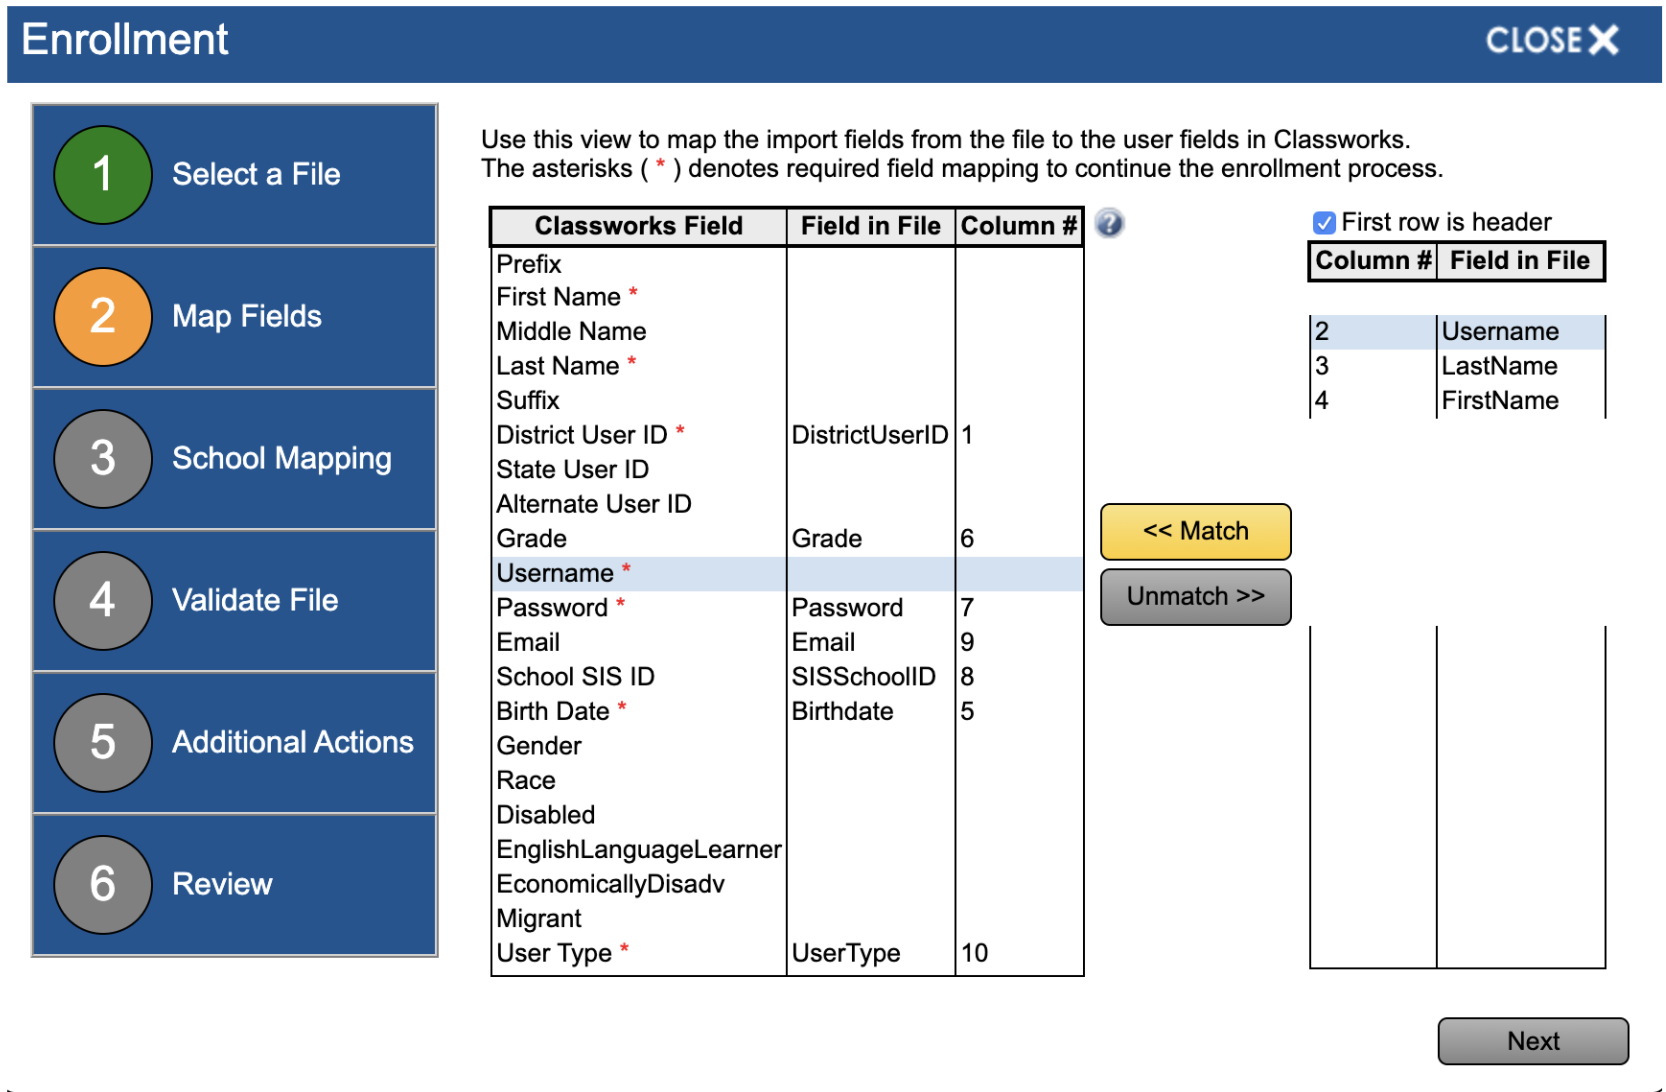1666x1092 pixels.
Task: Click the Next button
Action: (1533, 1041)
